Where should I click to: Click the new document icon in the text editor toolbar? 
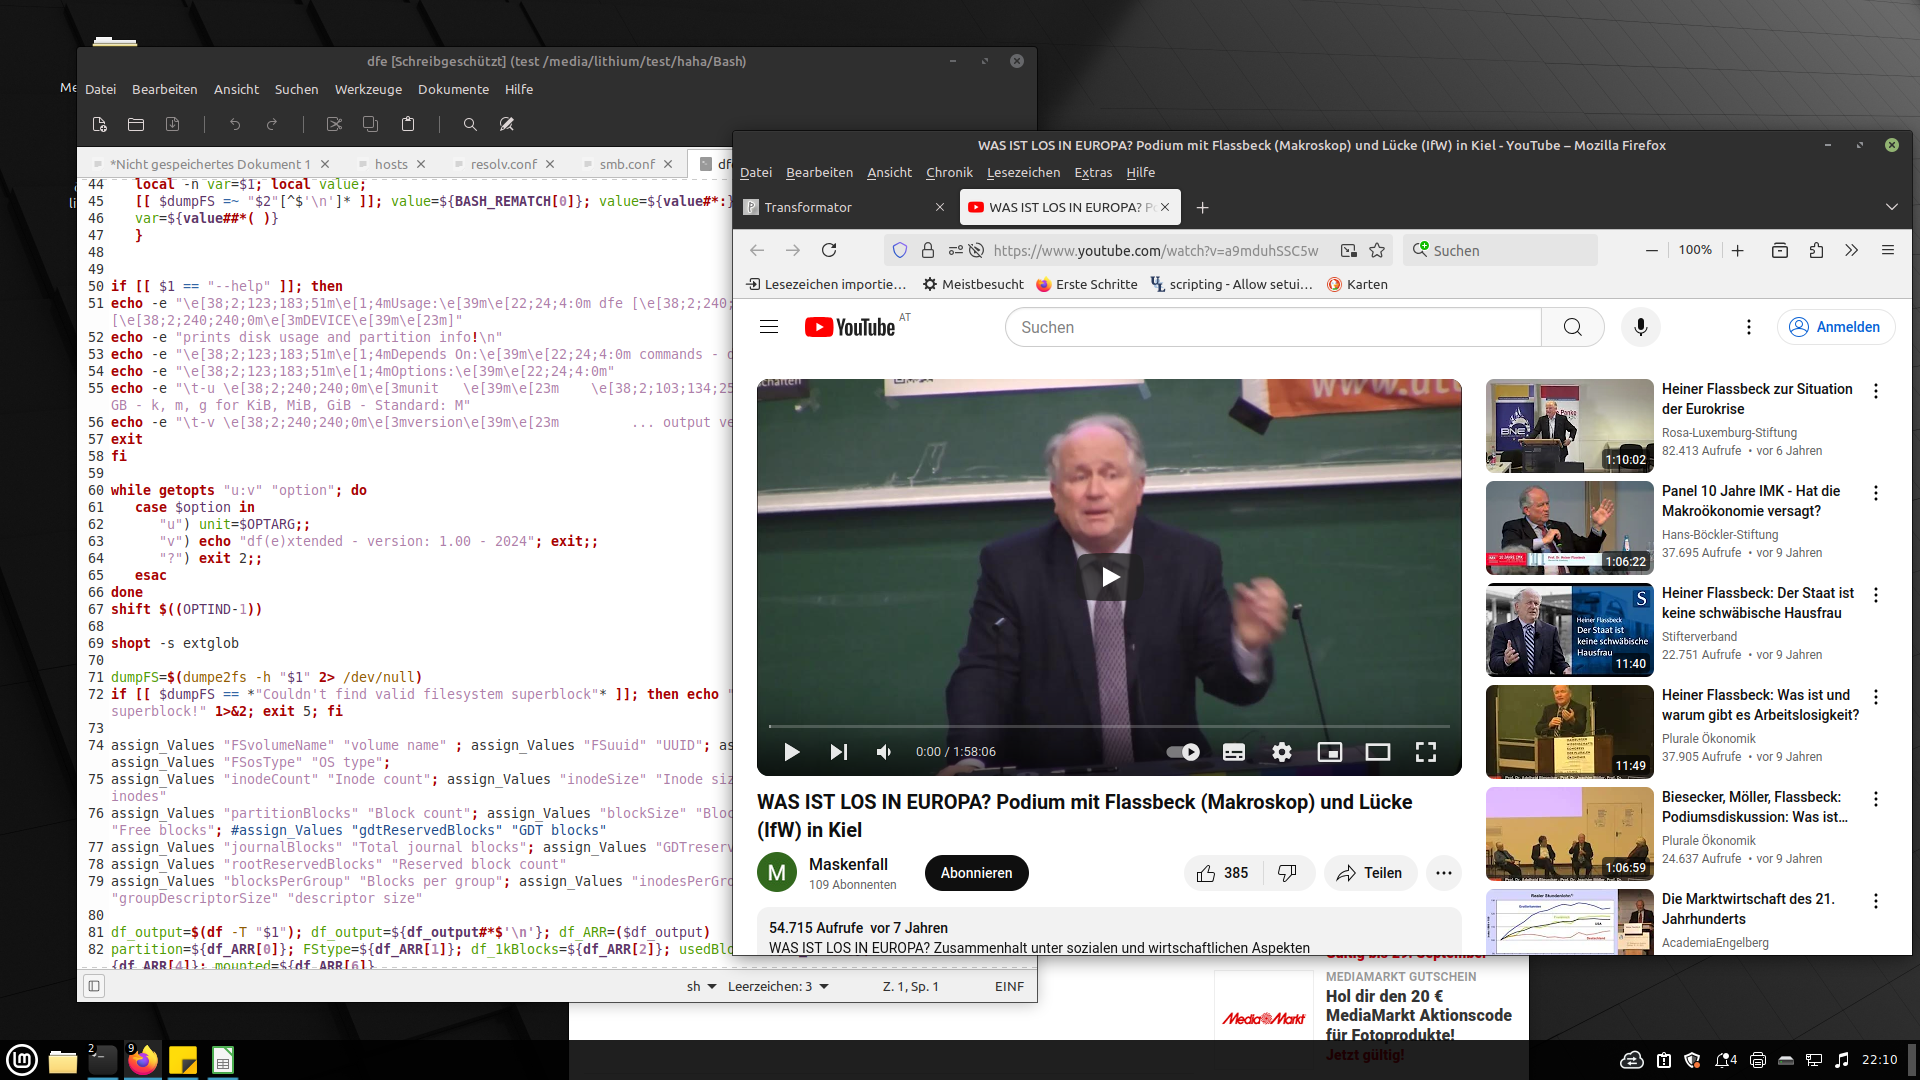click(x=99, y=125)
